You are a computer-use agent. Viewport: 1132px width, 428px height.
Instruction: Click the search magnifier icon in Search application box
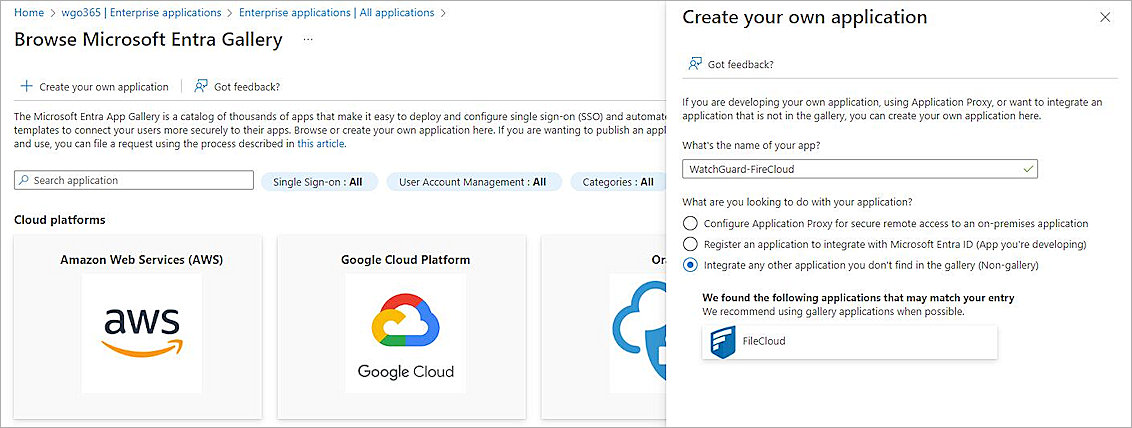pos(24,180)
